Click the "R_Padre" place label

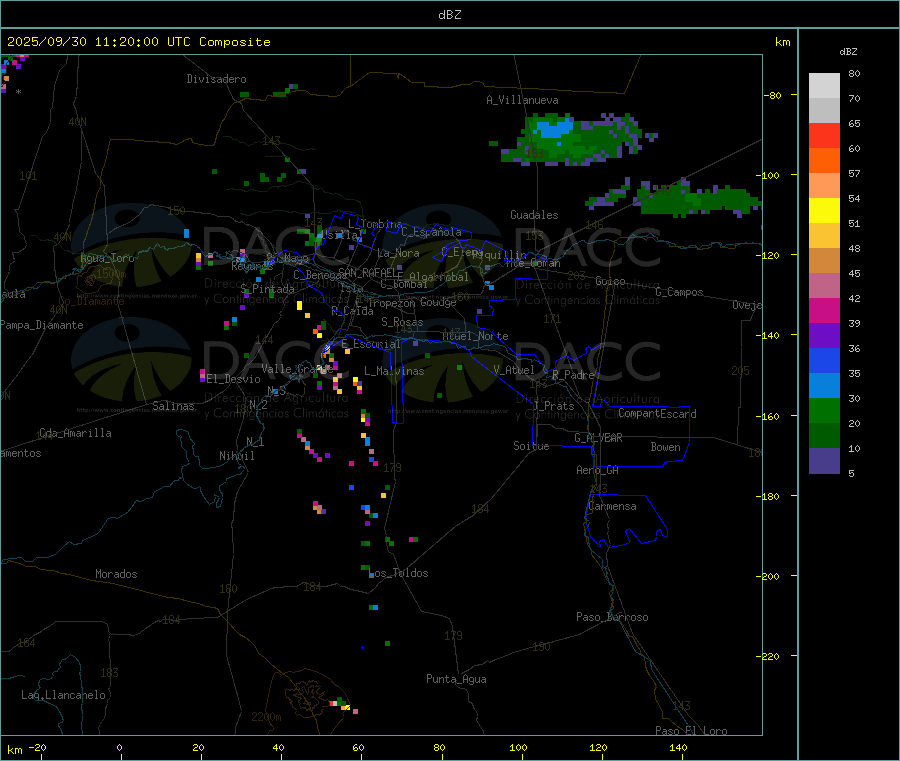573,375
